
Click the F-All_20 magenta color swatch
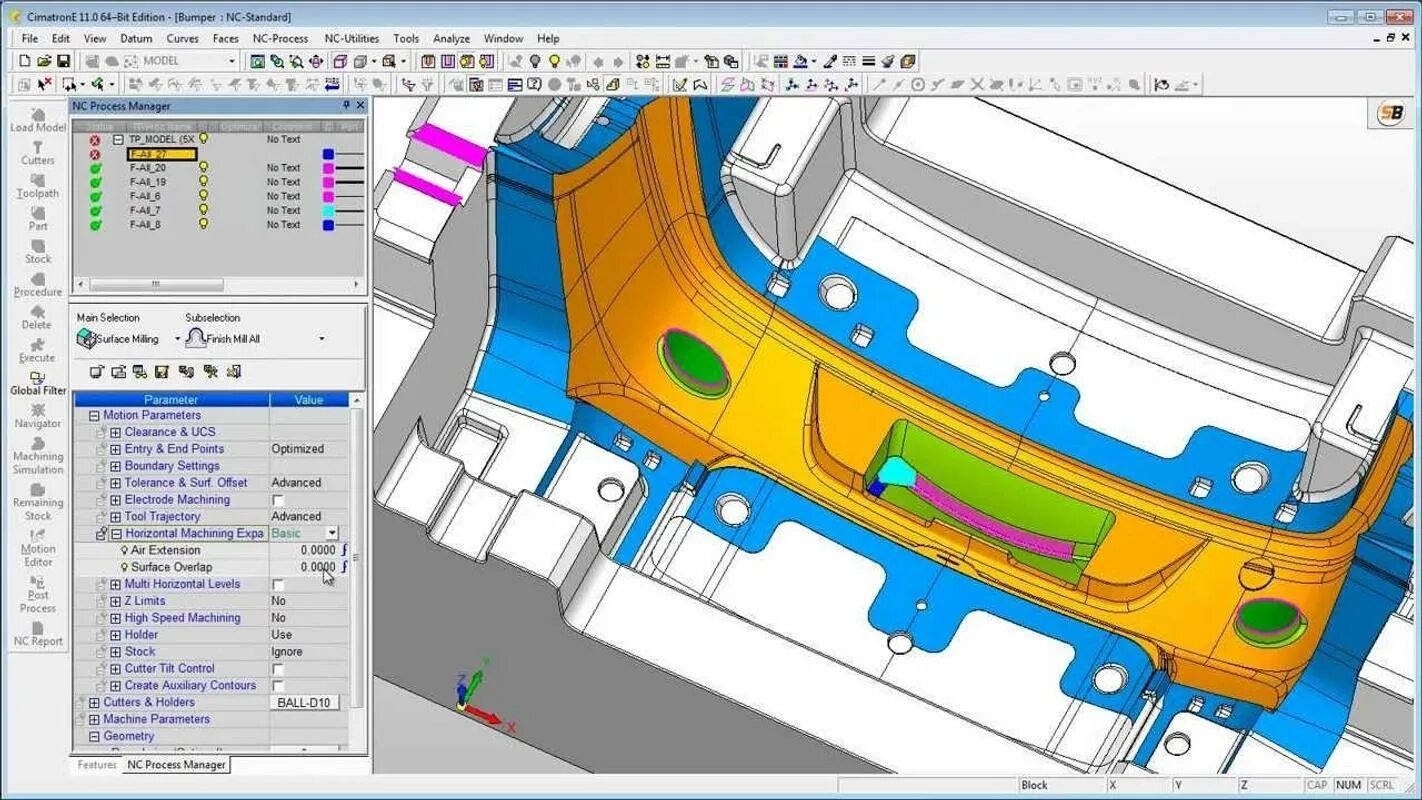pyautogui.click(x=328, y=168)
